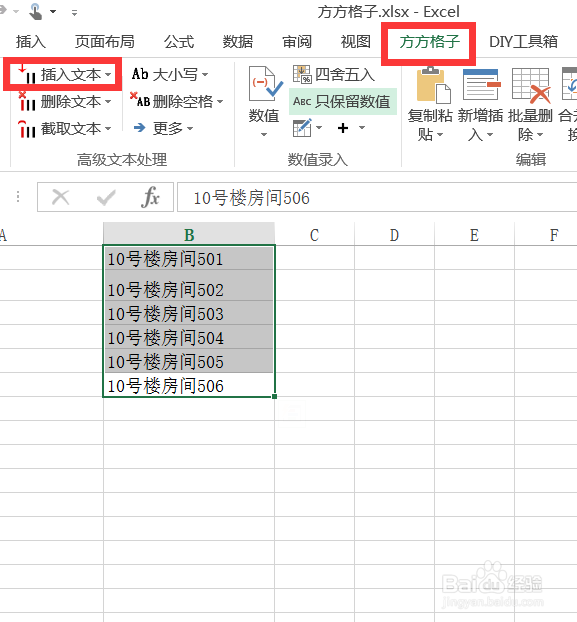Click the Ab case (大小写) icon
577x622 pixels.
[140, 74]
